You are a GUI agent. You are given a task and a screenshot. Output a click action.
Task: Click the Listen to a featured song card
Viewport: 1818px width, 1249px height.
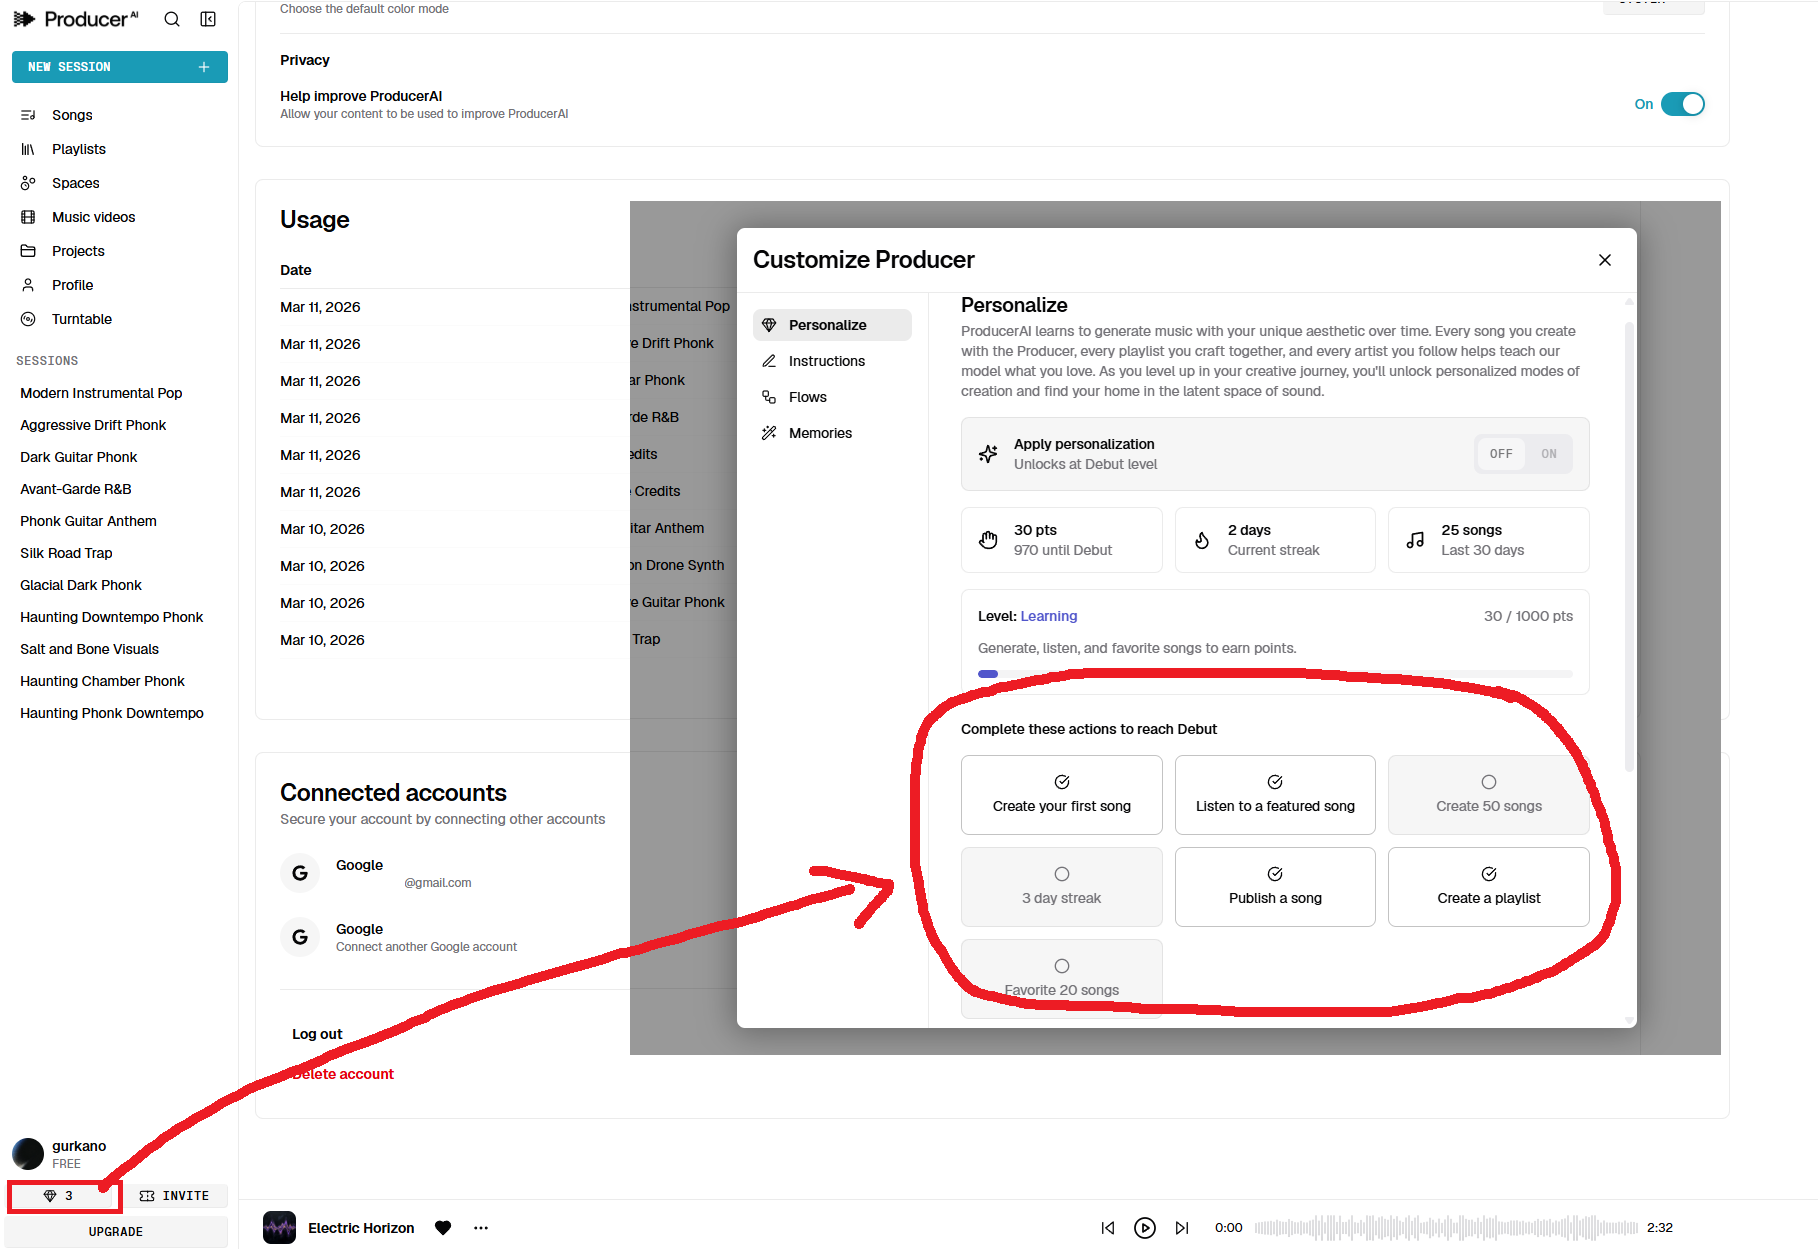[x=1275, y=795]
